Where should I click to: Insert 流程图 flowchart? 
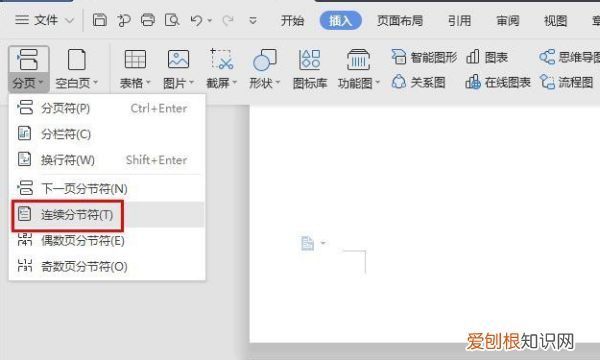click(x=566, y=82)
